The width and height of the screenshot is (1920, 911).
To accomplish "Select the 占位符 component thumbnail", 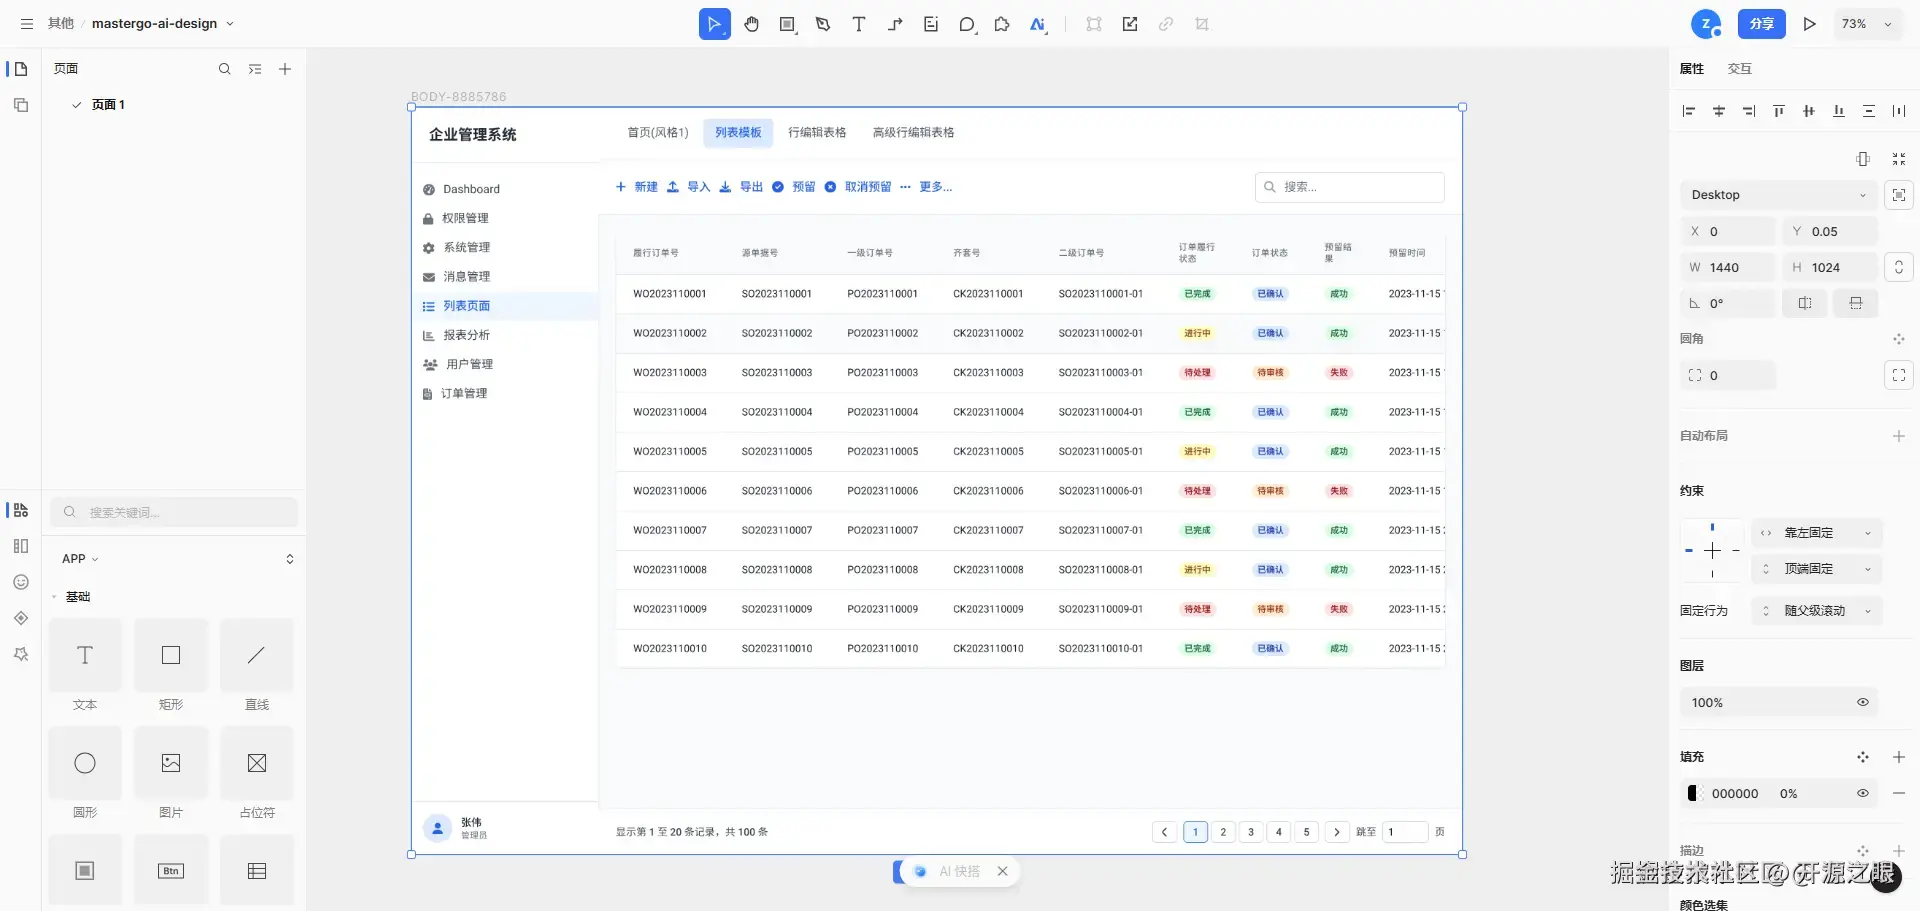I will tap(257, 764).
